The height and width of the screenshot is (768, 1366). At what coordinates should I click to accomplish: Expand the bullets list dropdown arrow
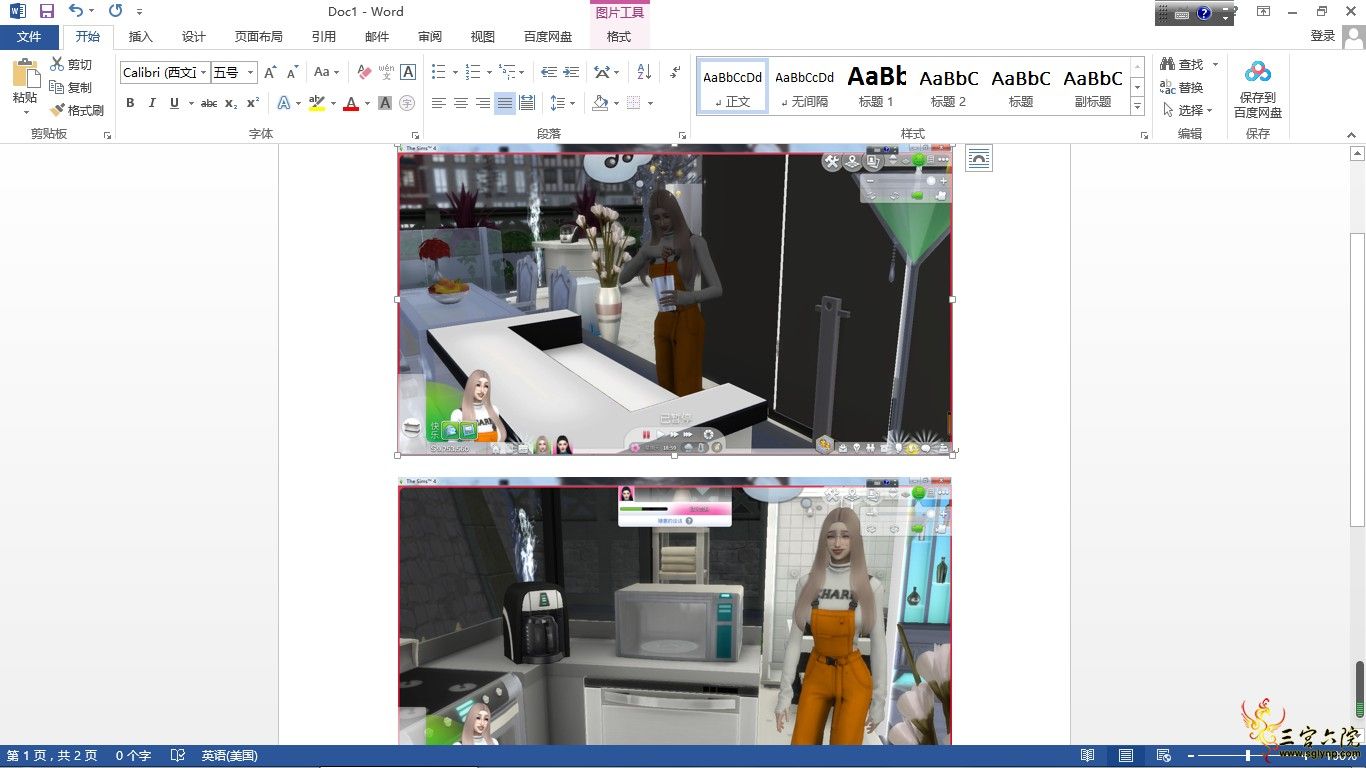(455, 73)
